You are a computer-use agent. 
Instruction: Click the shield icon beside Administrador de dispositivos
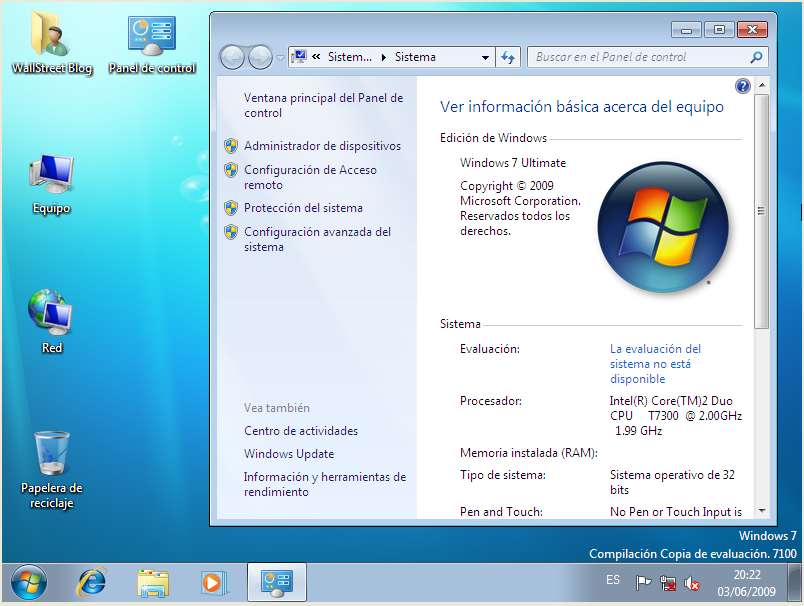point(231,146)
